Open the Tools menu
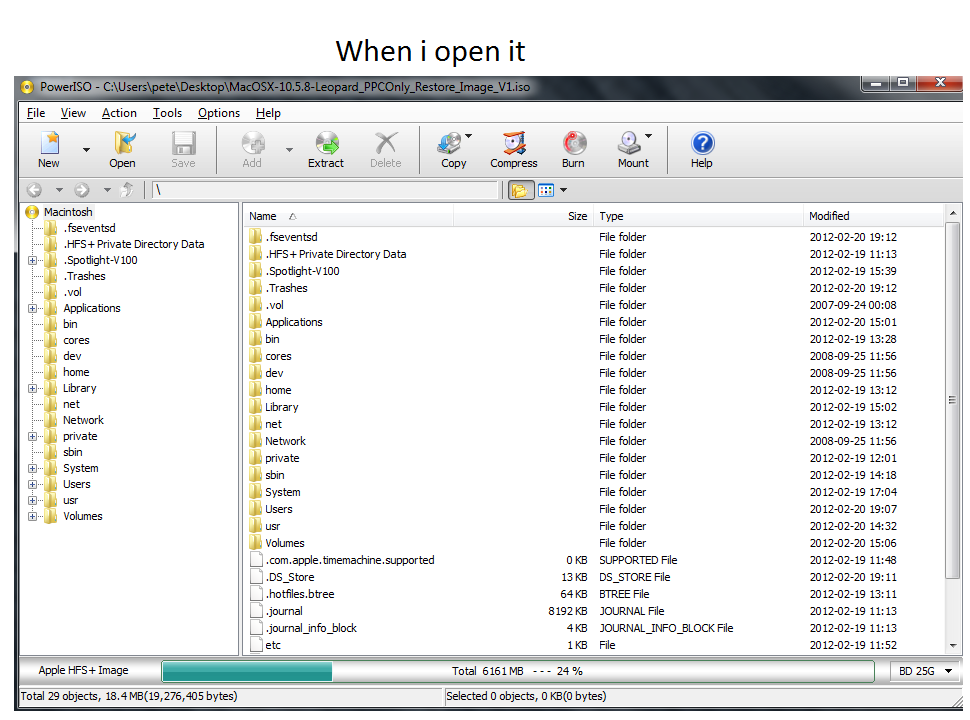970x720 pixels. click(168, 113)
